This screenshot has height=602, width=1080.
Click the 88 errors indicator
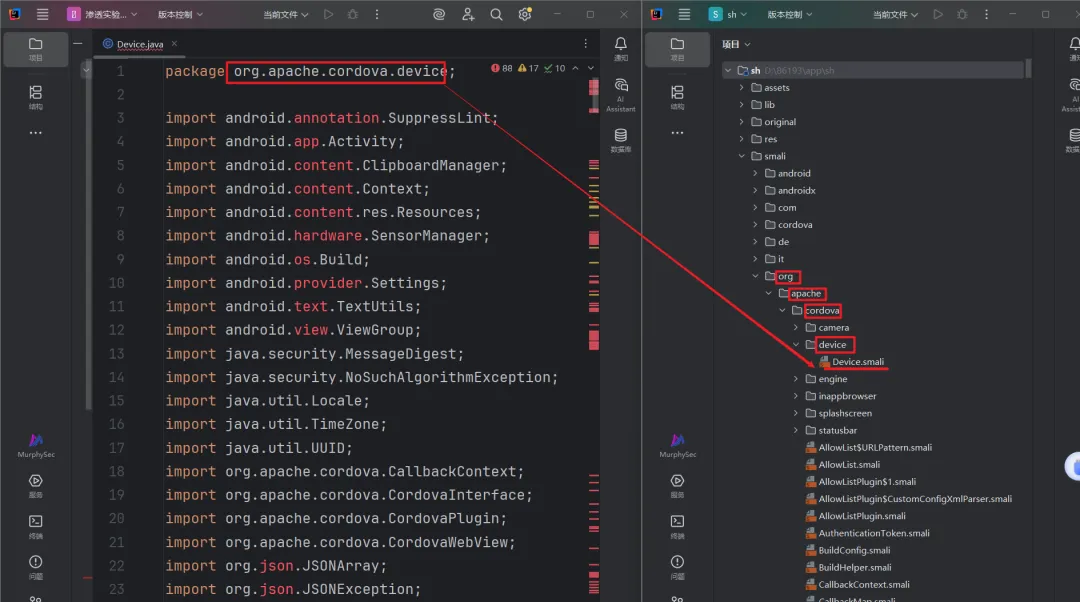501,68
